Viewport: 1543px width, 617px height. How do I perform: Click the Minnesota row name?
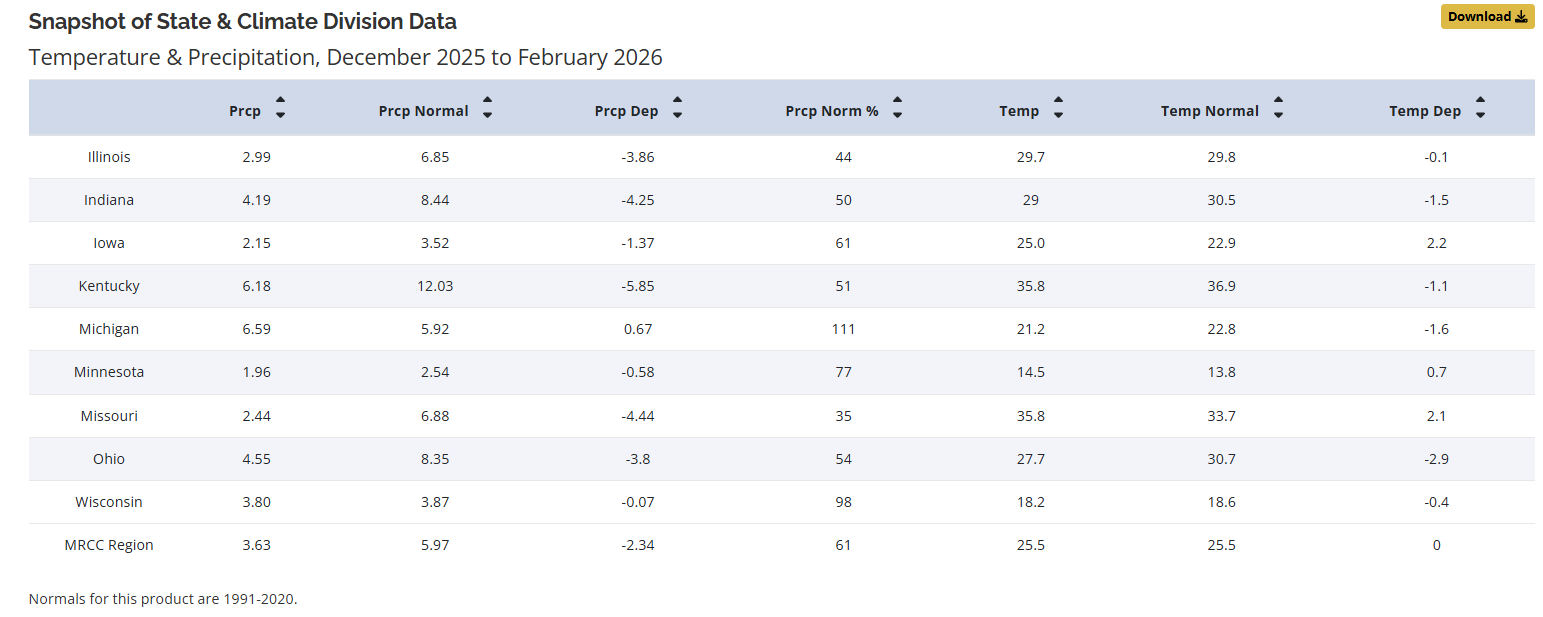click(109, 372)
